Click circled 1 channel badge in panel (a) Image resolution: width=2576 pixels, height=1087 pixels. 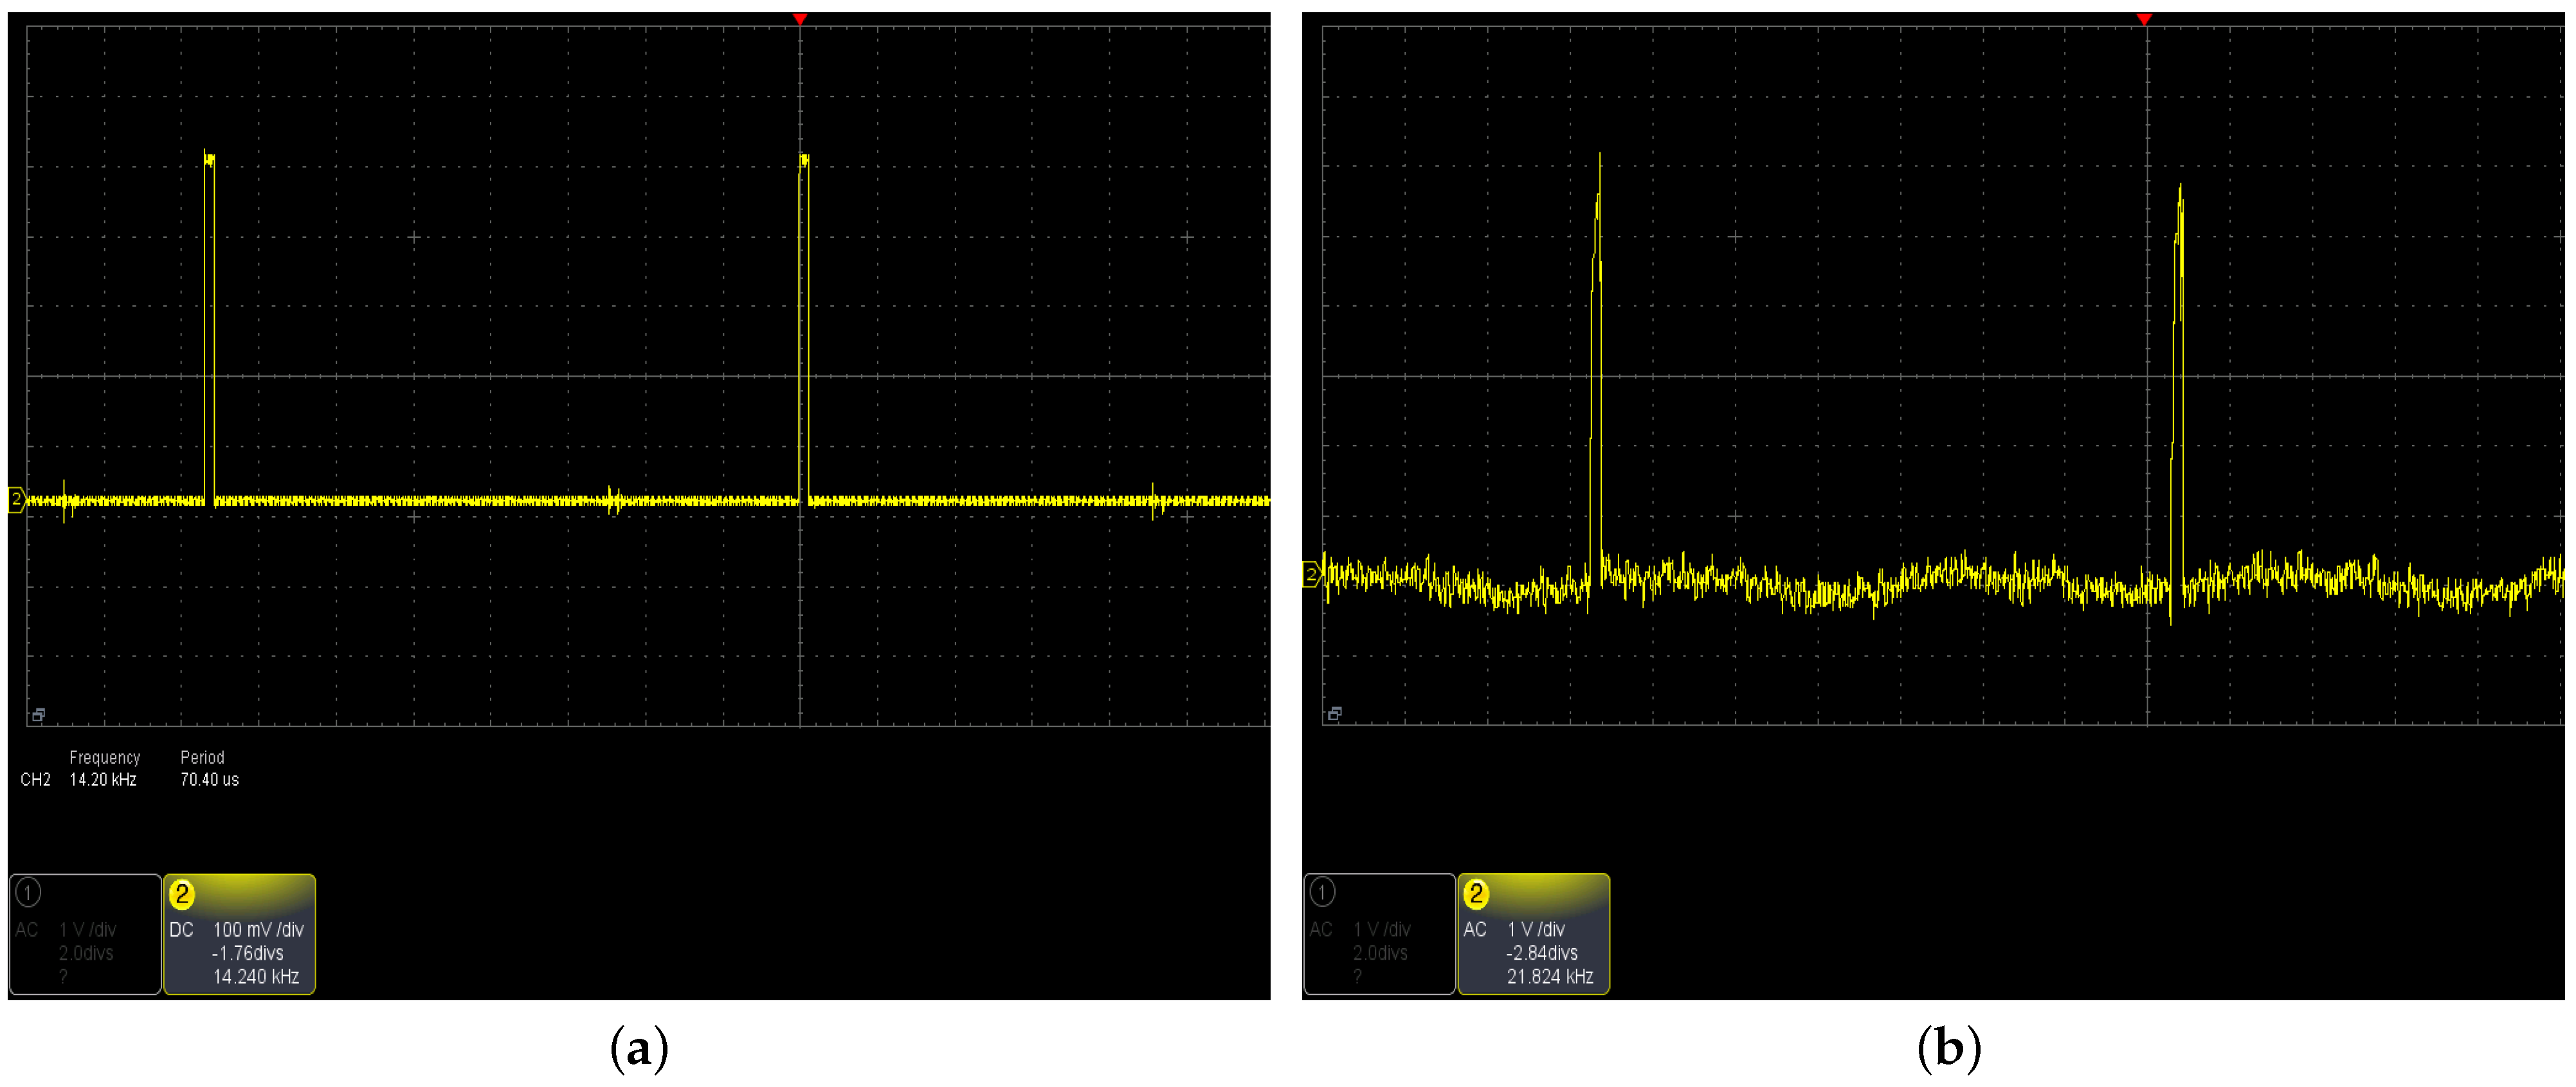pyautogui.click(x=28, y=892)
